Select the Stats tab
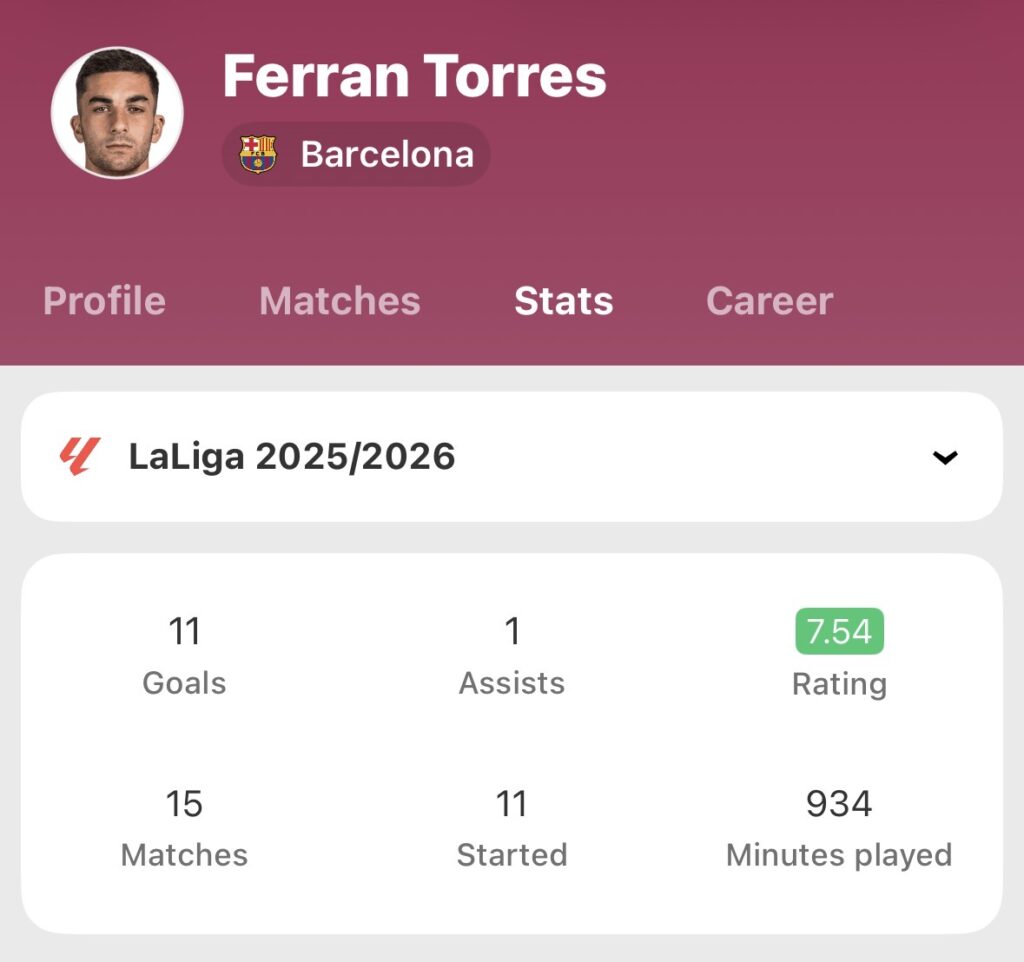 (x=563, y=301)
